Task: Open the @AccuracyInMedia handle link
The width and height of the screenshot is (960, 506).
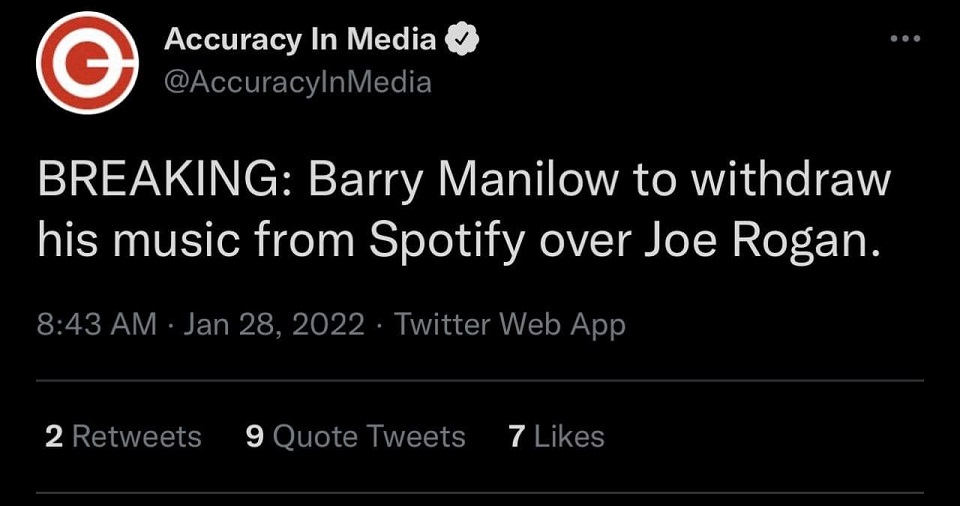Action: pyautogui.click(x=297, y=82)
